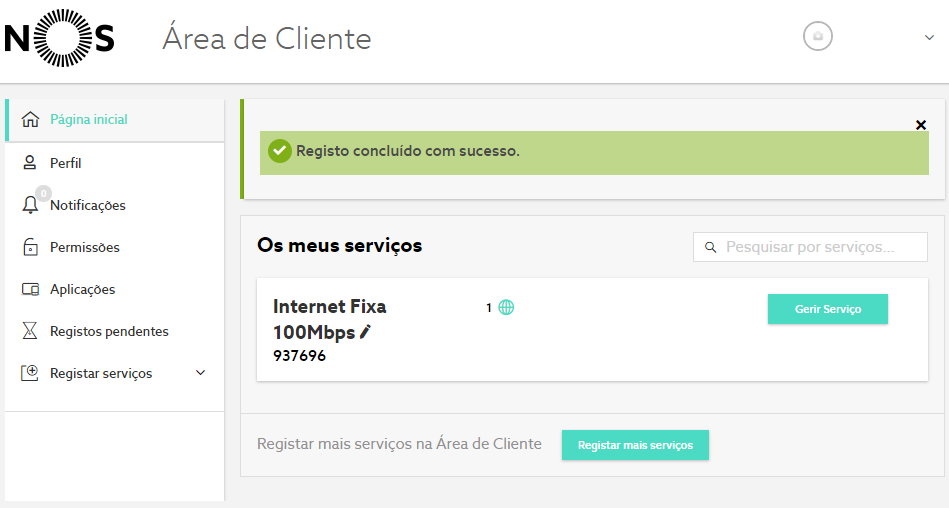The width and height of the screenshot is (949, 508).
Task: Click the globe icon on the service card
Action: pyautogui.click(x=506, y=308)
